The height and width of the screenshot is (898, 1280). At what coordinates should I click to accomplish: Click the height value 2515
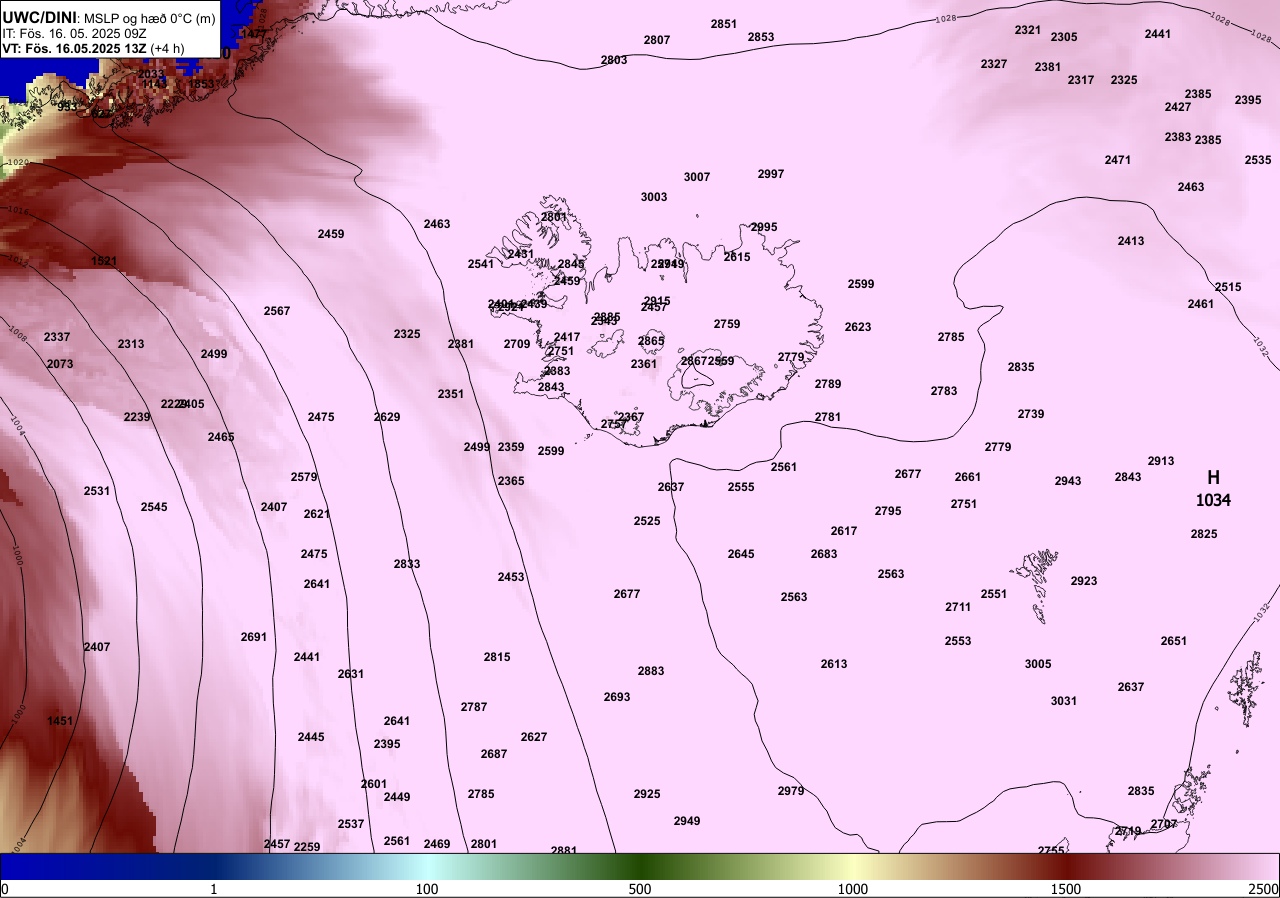click(1228, 287)
